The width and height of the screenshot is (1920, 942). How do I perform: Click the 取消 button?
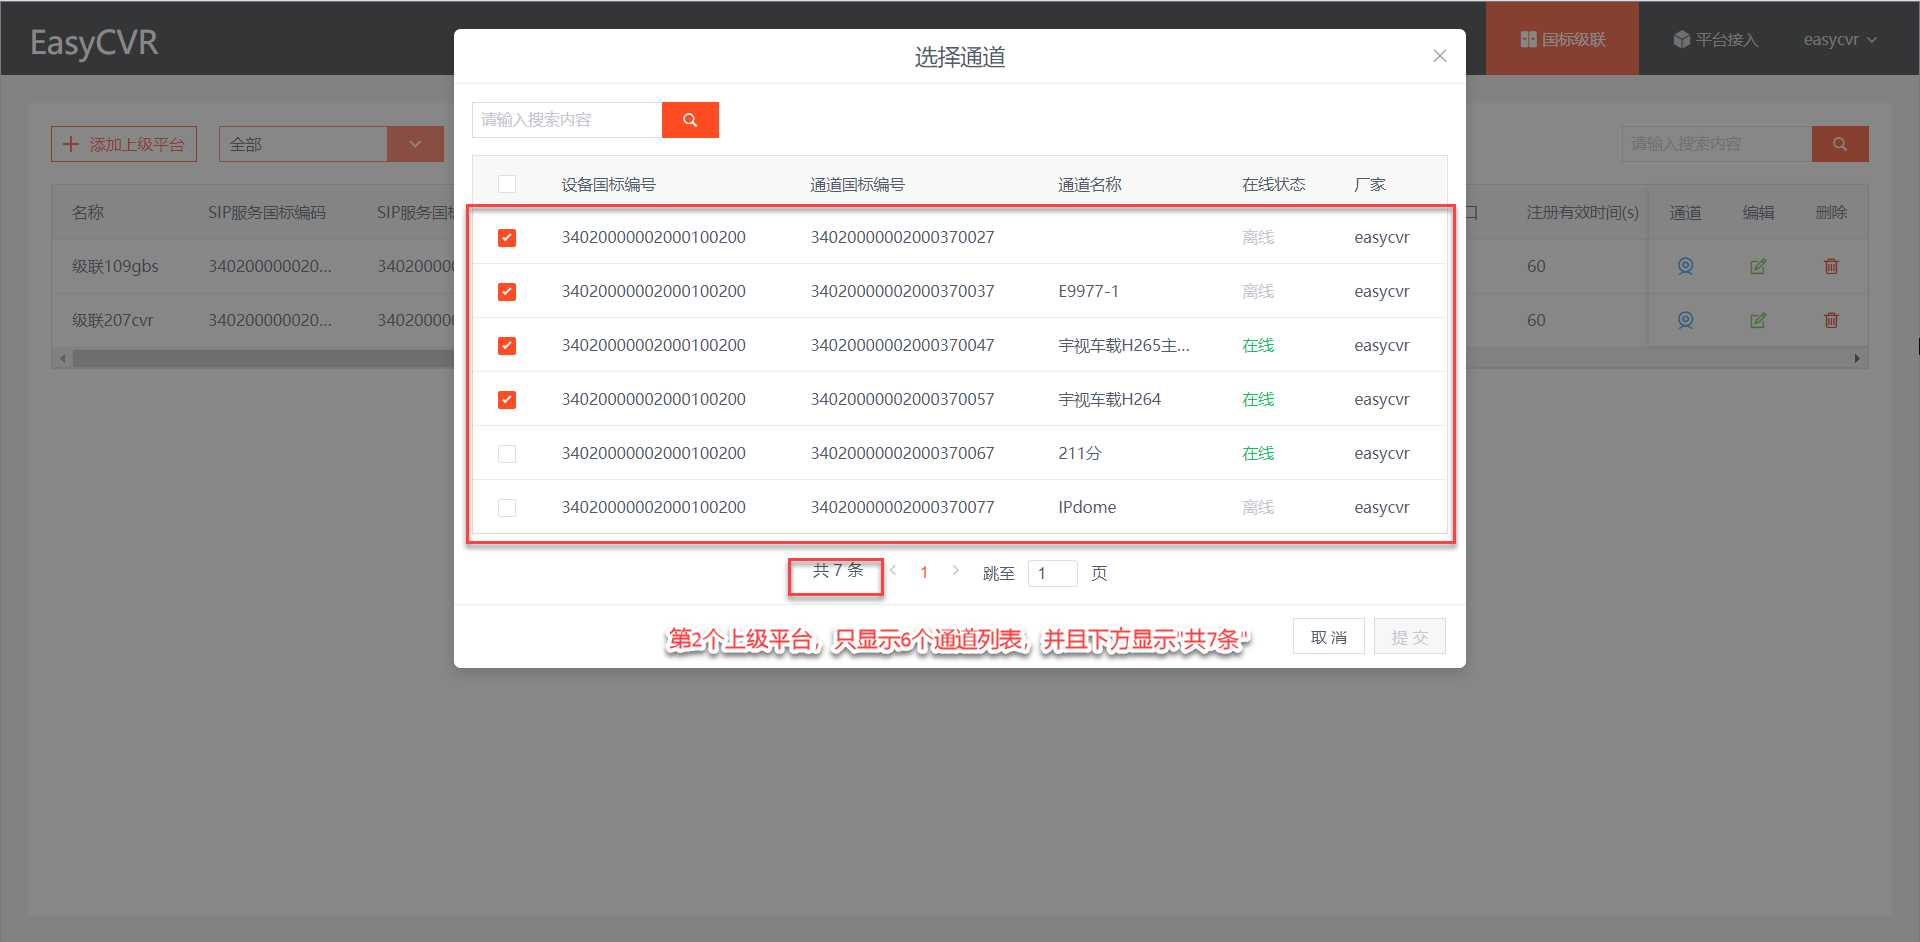point(1329,637)
